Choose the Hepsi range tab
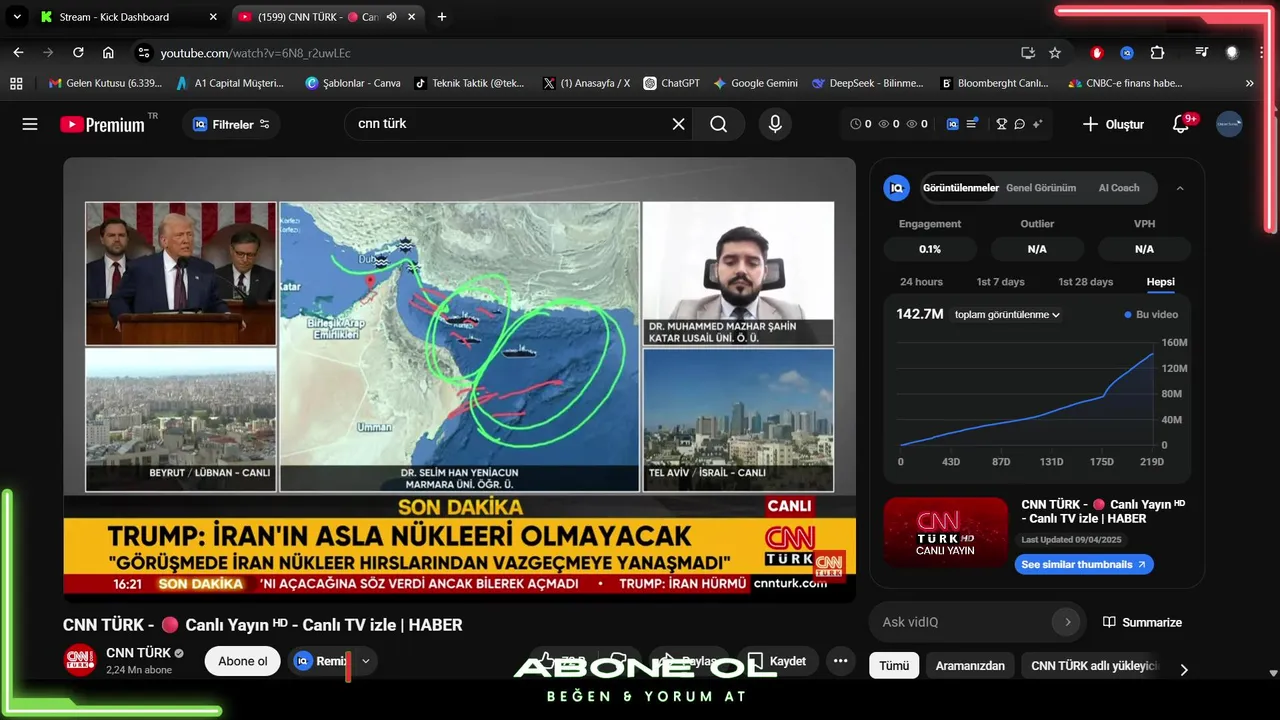 (1160, 282)
